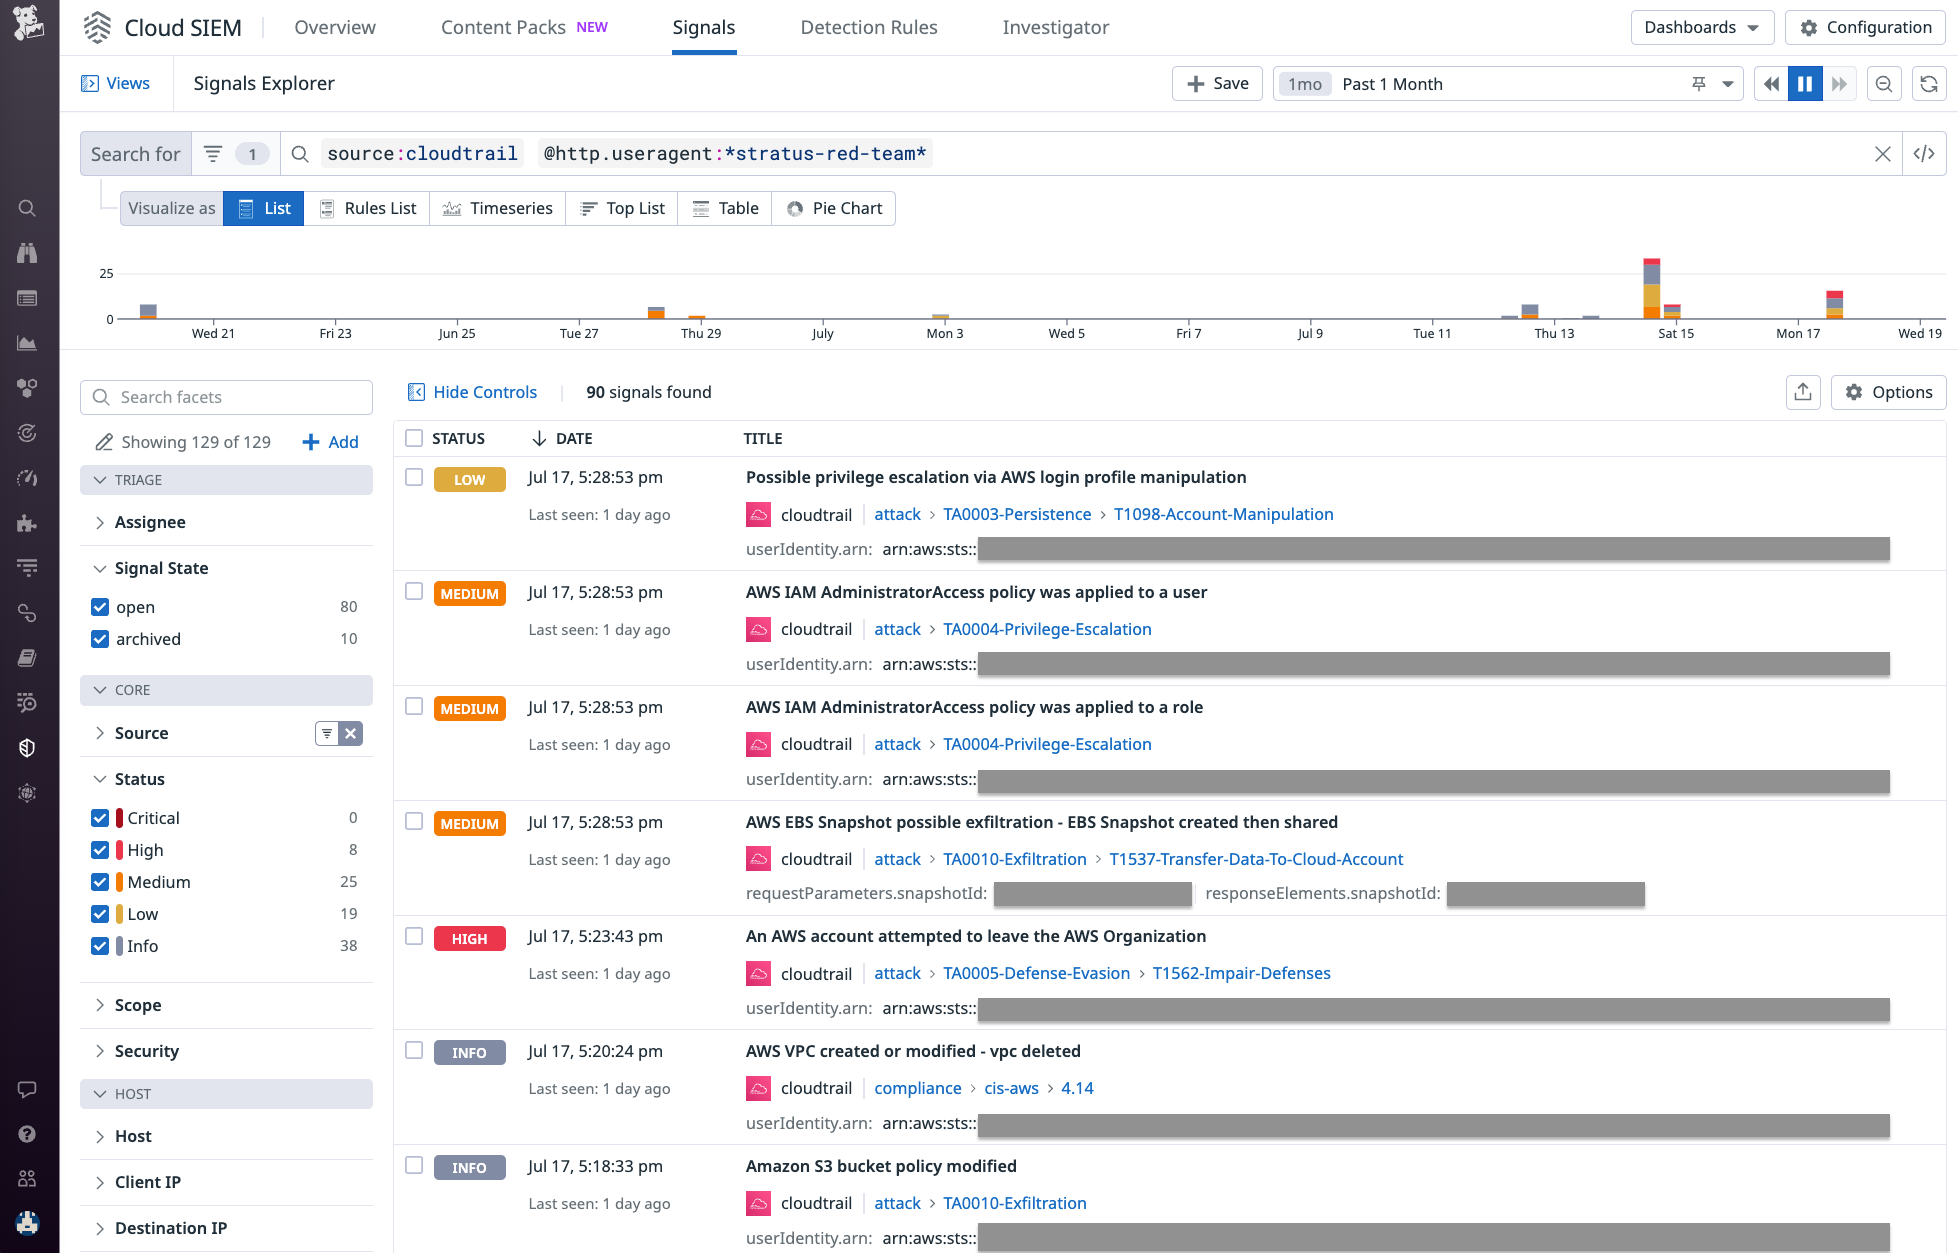Select the first signal row checkbox
The image size is (1958, 1253).
414,478
